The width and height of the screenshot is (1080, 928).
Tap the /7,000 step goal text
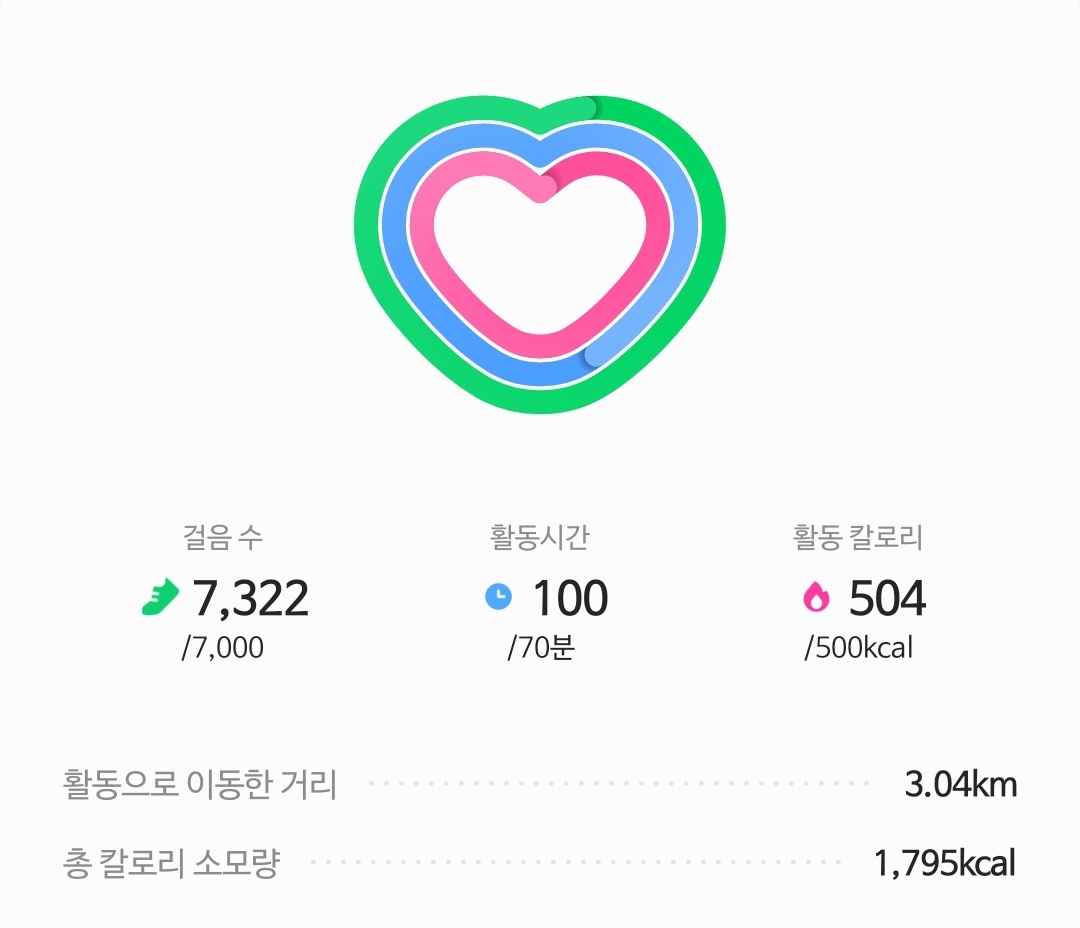coord(223,648)
